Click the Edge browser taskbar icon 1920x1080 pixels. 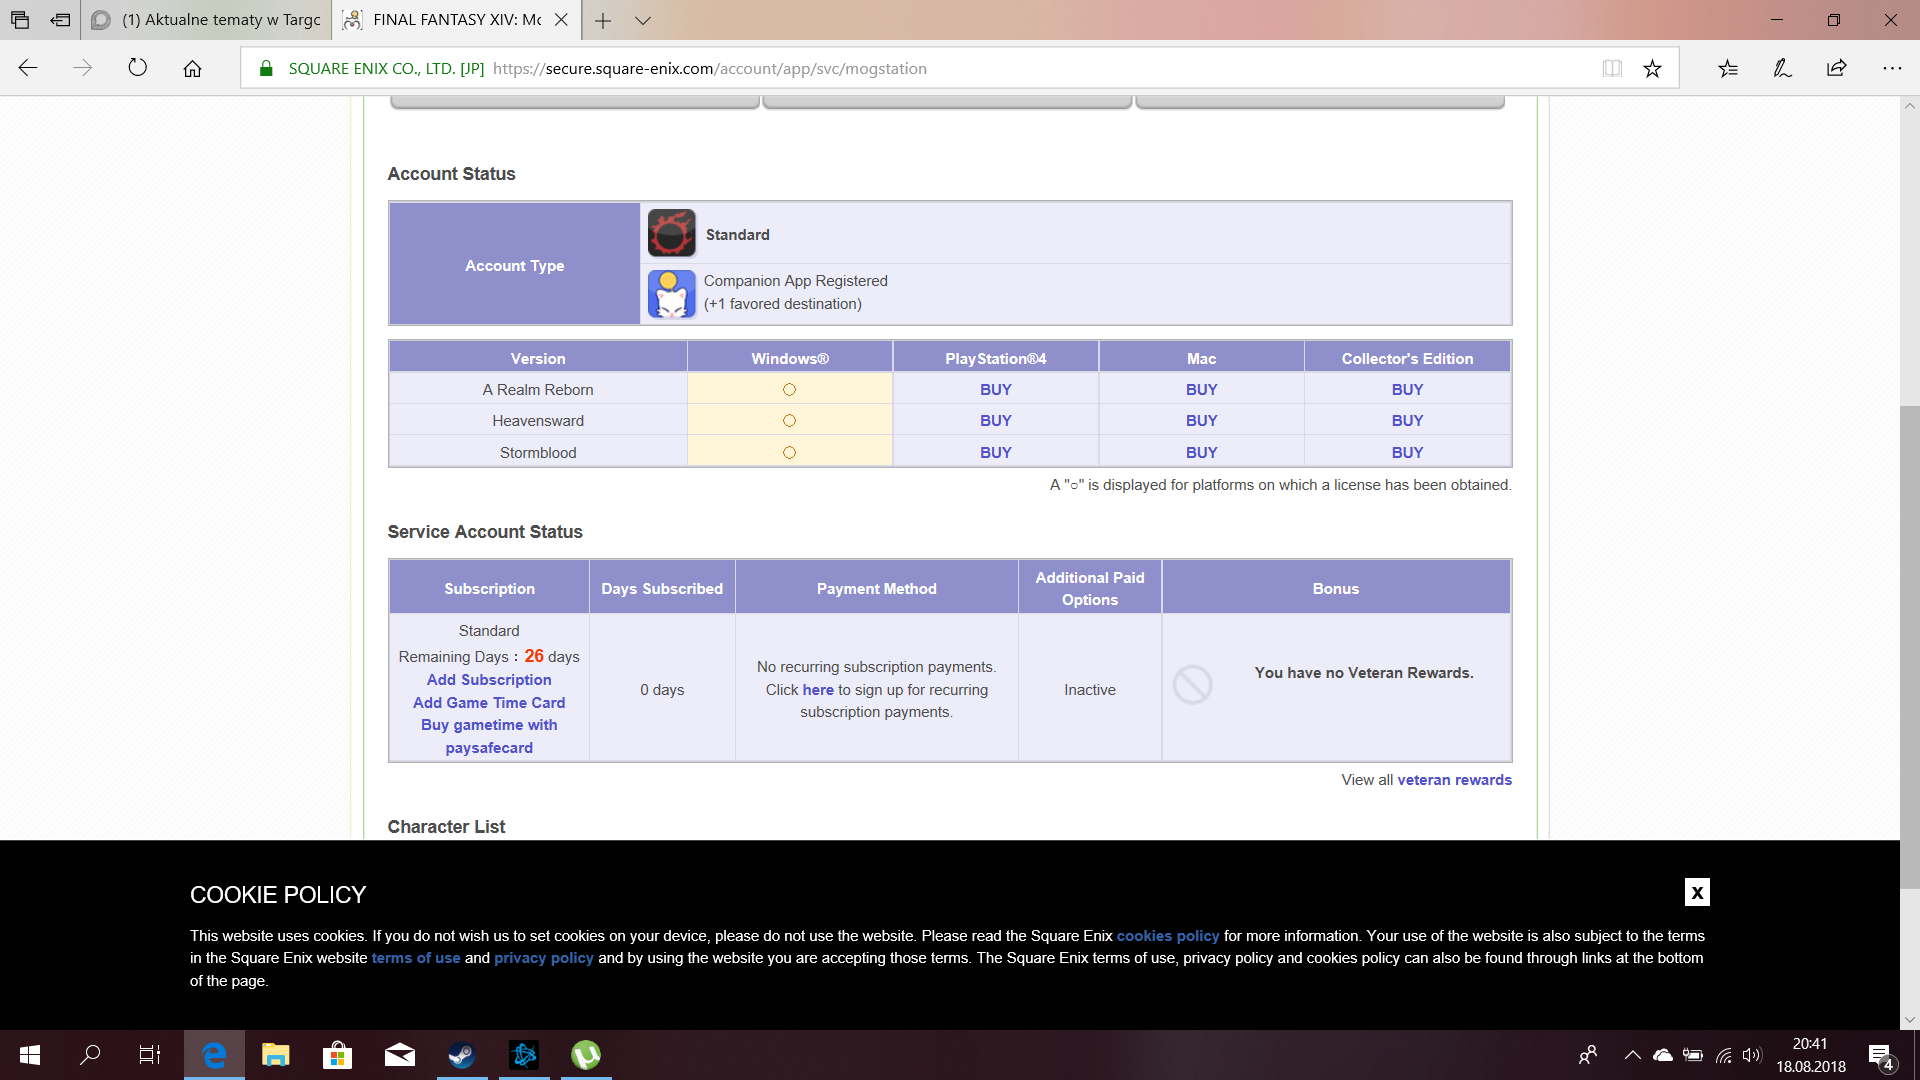[214, 1055]
